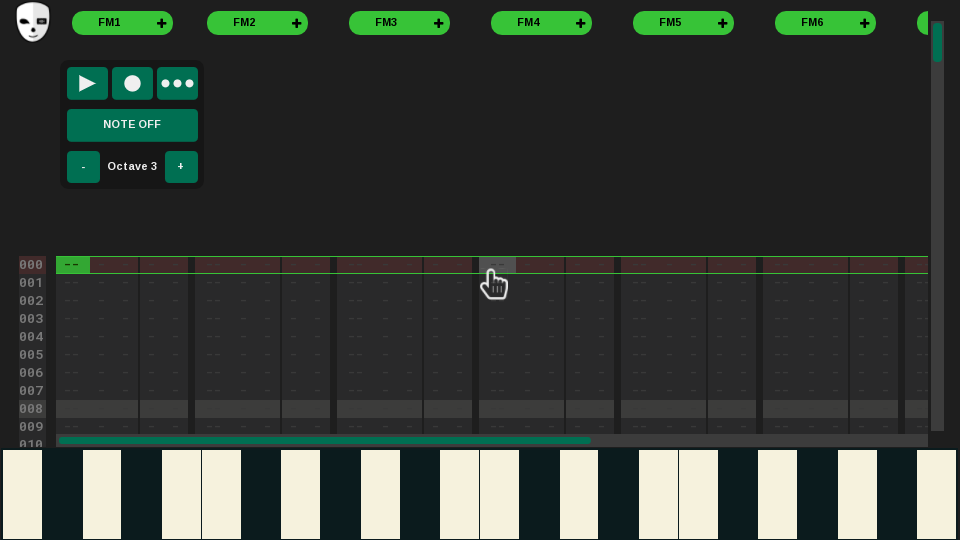Select the highlighted FM4 note cell in row 000
The width and height of the screenshot is (960, 540).
pos(497,265)
